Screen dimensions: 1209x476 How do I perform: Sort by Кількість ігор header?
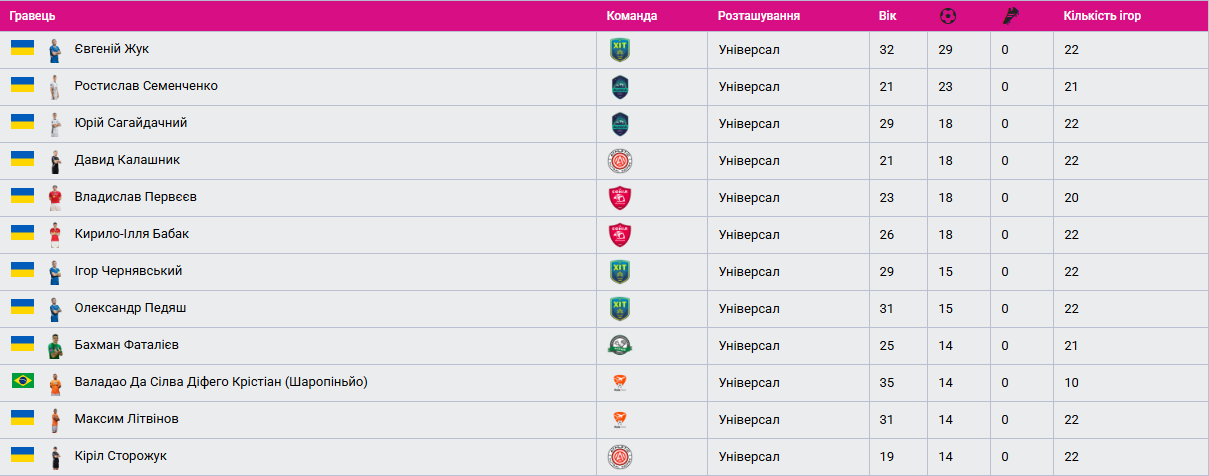(1102, 16)
